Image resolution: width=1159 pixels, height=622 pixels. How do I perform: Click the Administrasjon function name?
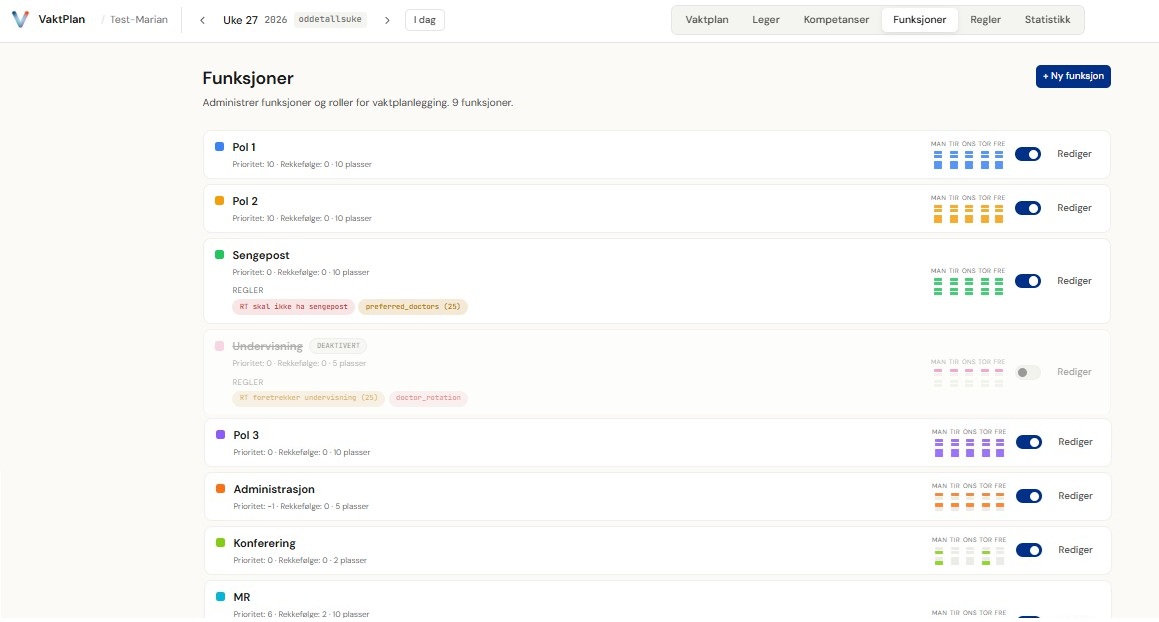pyautogui.click(x=274, y=489)
